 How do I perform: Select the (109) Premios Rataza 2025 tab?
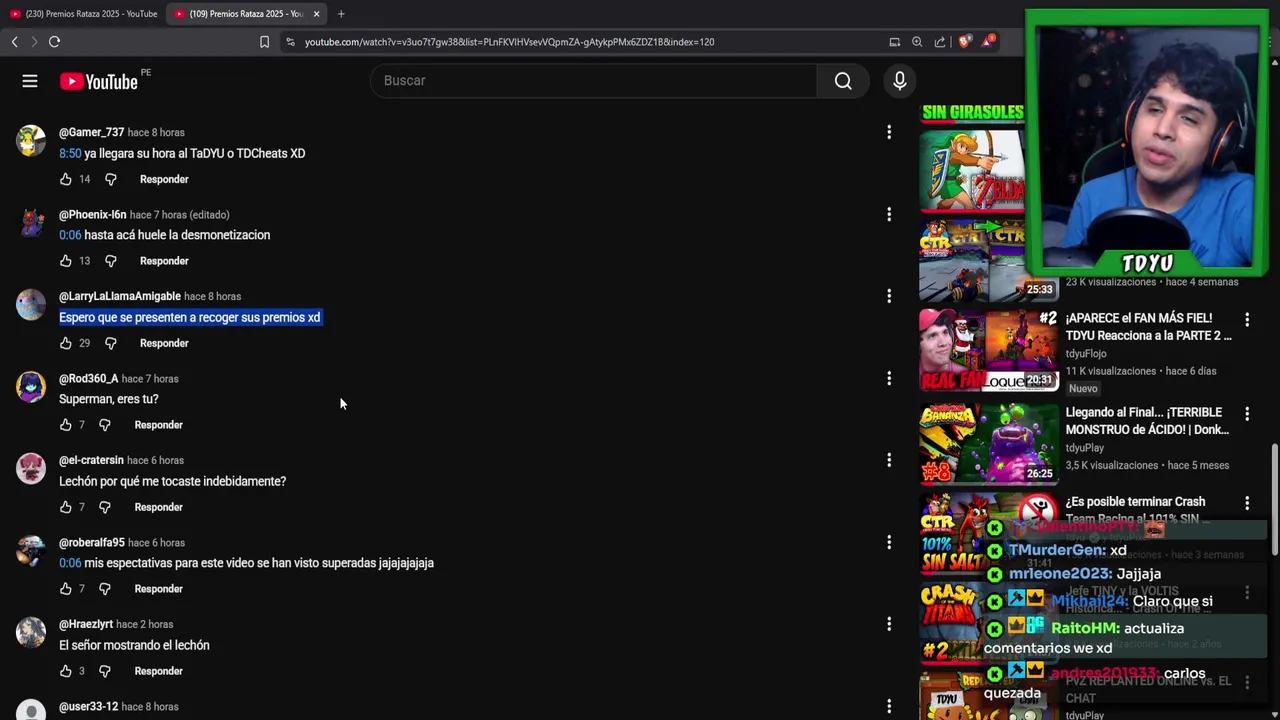(x=245, y=14)
